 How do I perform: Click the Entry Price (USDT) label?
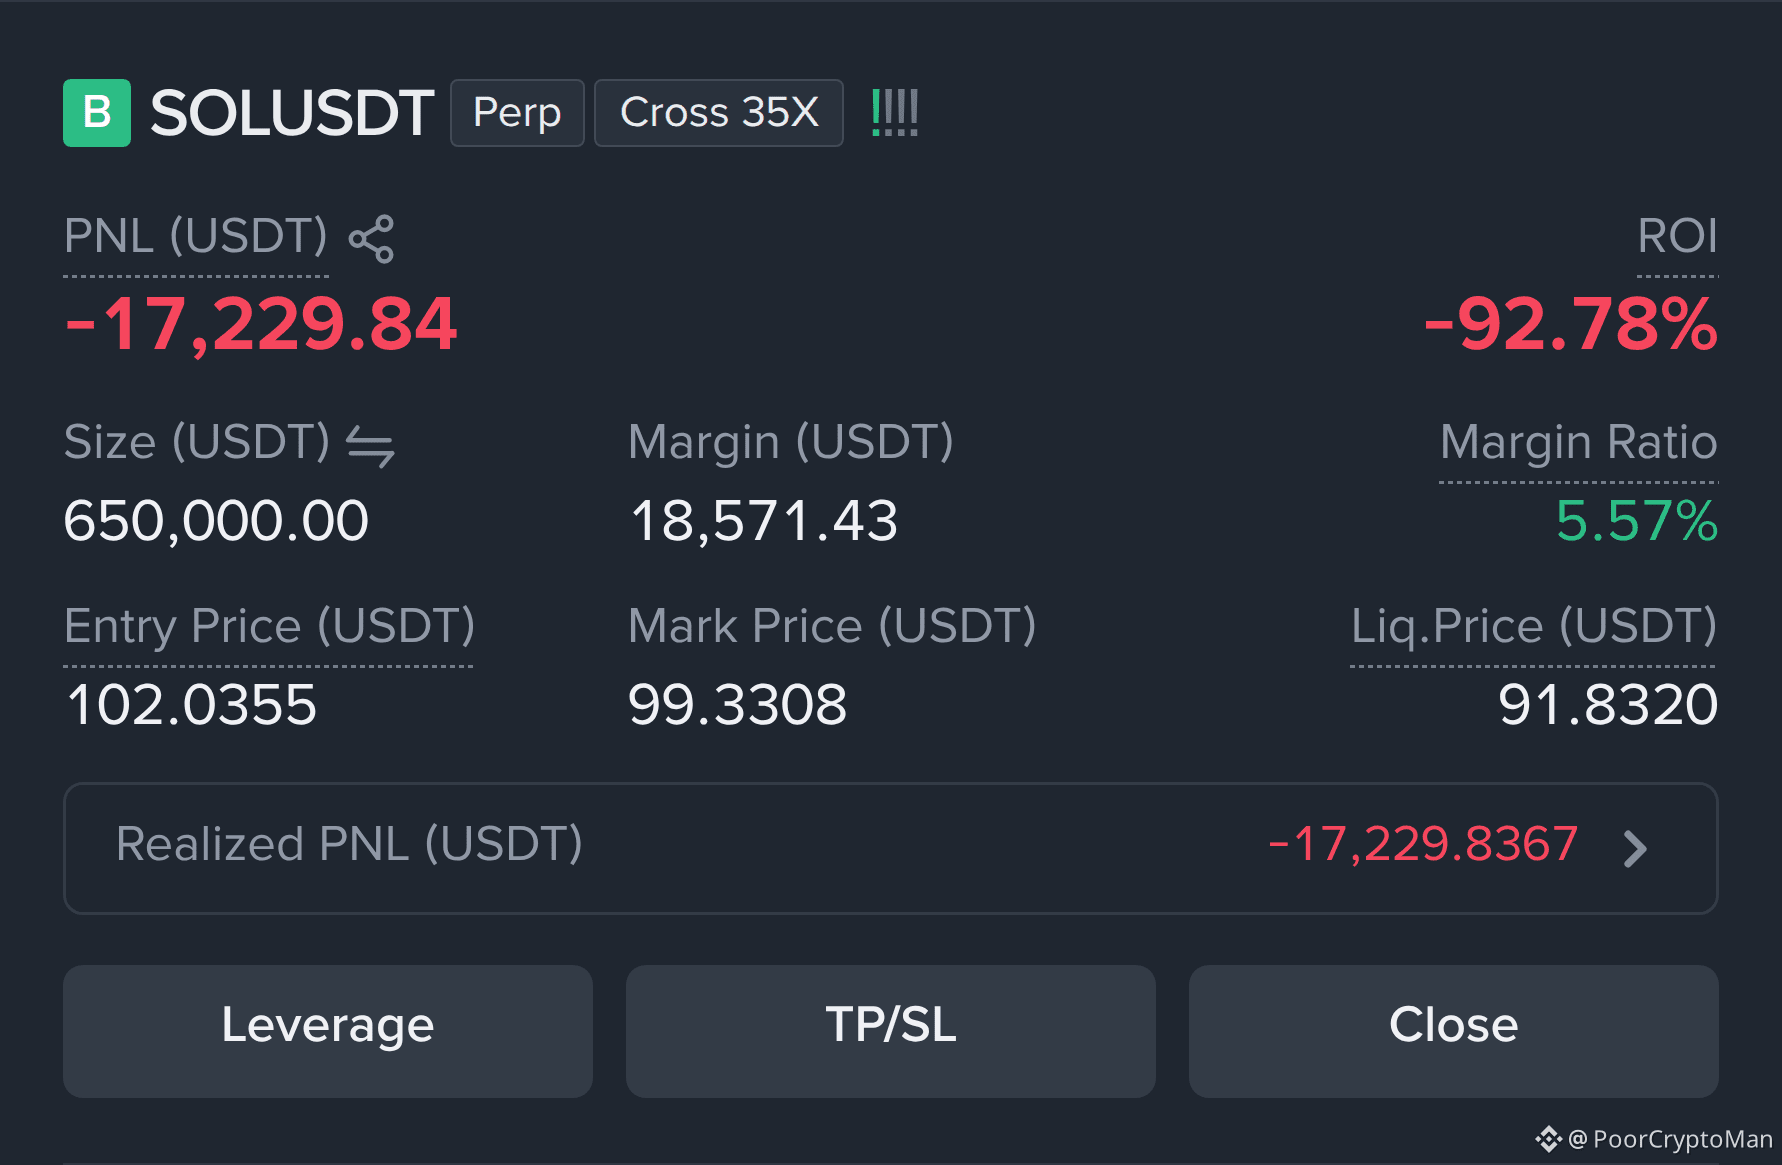pos(269,627)
